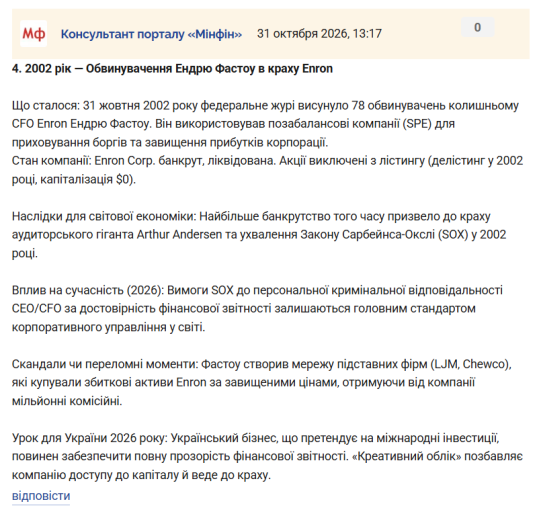
Task: Click the text «Скандали чи переломні моменти»
Action: coord(104,364)
